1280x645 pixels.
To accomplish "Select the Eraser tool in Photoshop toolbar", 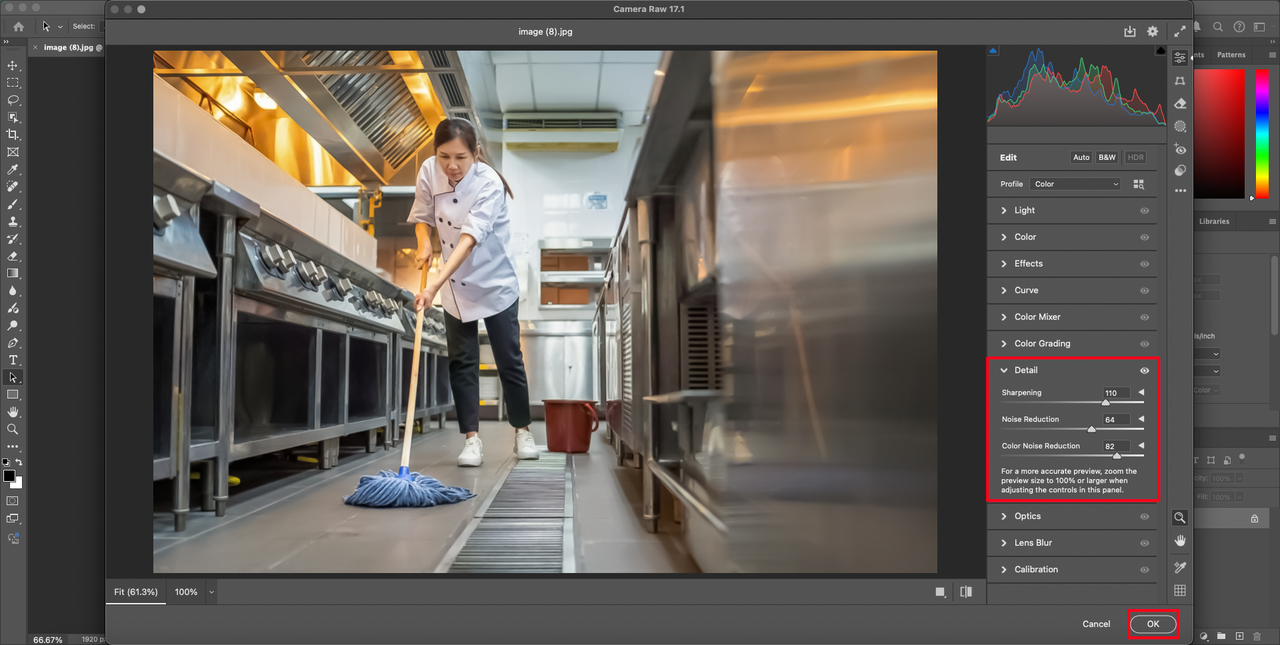I will (x=13, y=256).
